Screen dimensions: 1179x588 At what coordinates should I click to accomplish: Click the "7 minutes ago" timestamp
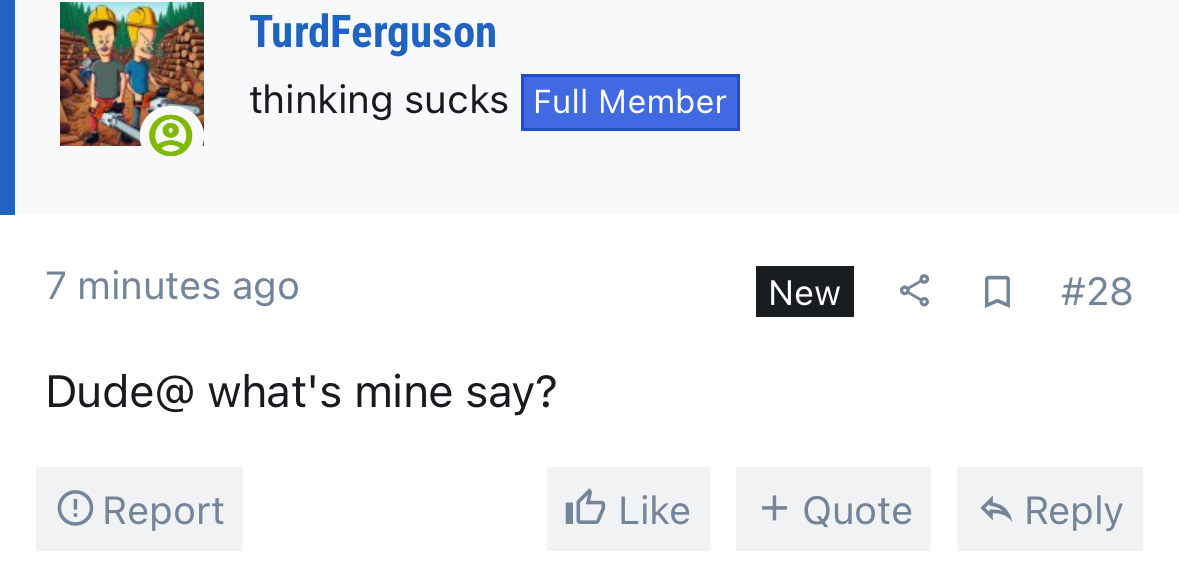(172, 286)
